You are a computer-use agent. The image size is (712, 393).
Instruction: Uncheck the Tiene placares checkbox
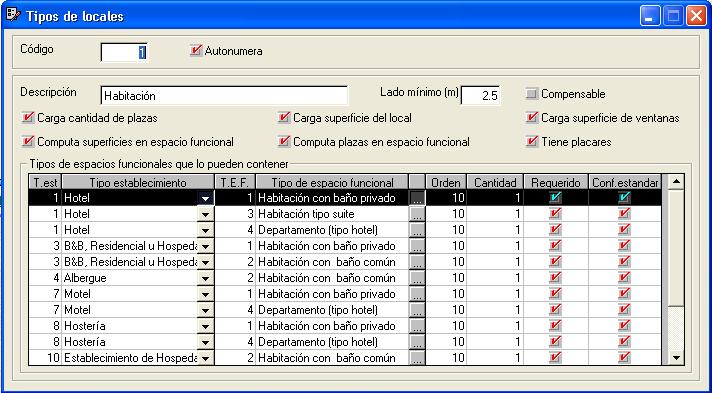pyautogui.click(x=531, y=141)
